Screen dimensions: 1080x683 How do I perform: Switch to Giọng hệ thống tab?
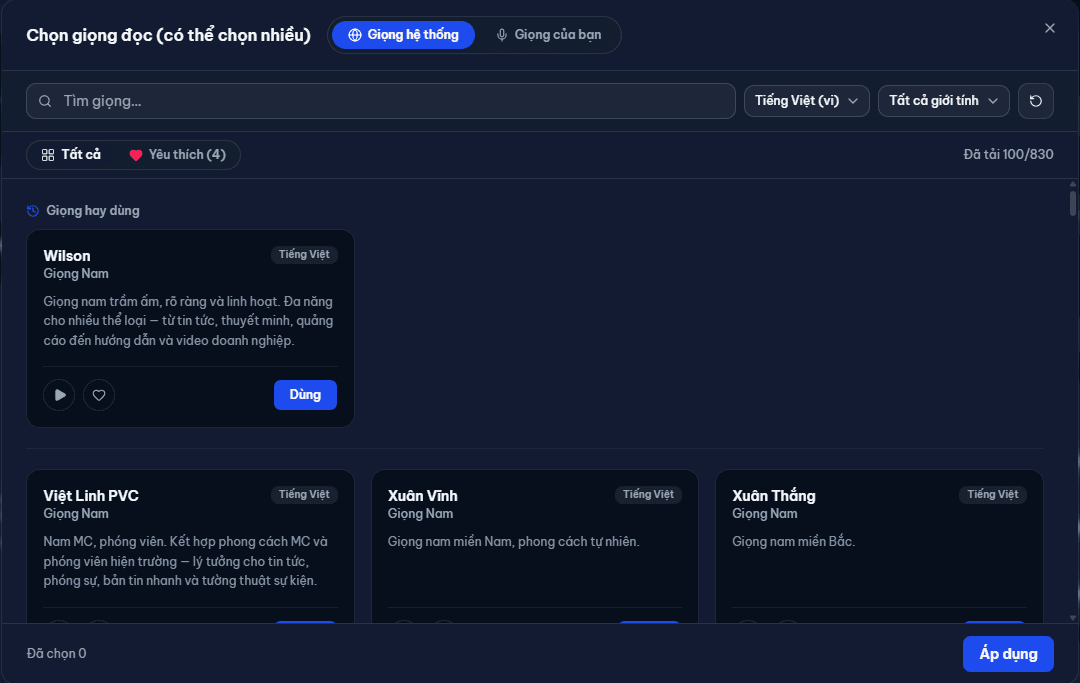coord(404,35)
